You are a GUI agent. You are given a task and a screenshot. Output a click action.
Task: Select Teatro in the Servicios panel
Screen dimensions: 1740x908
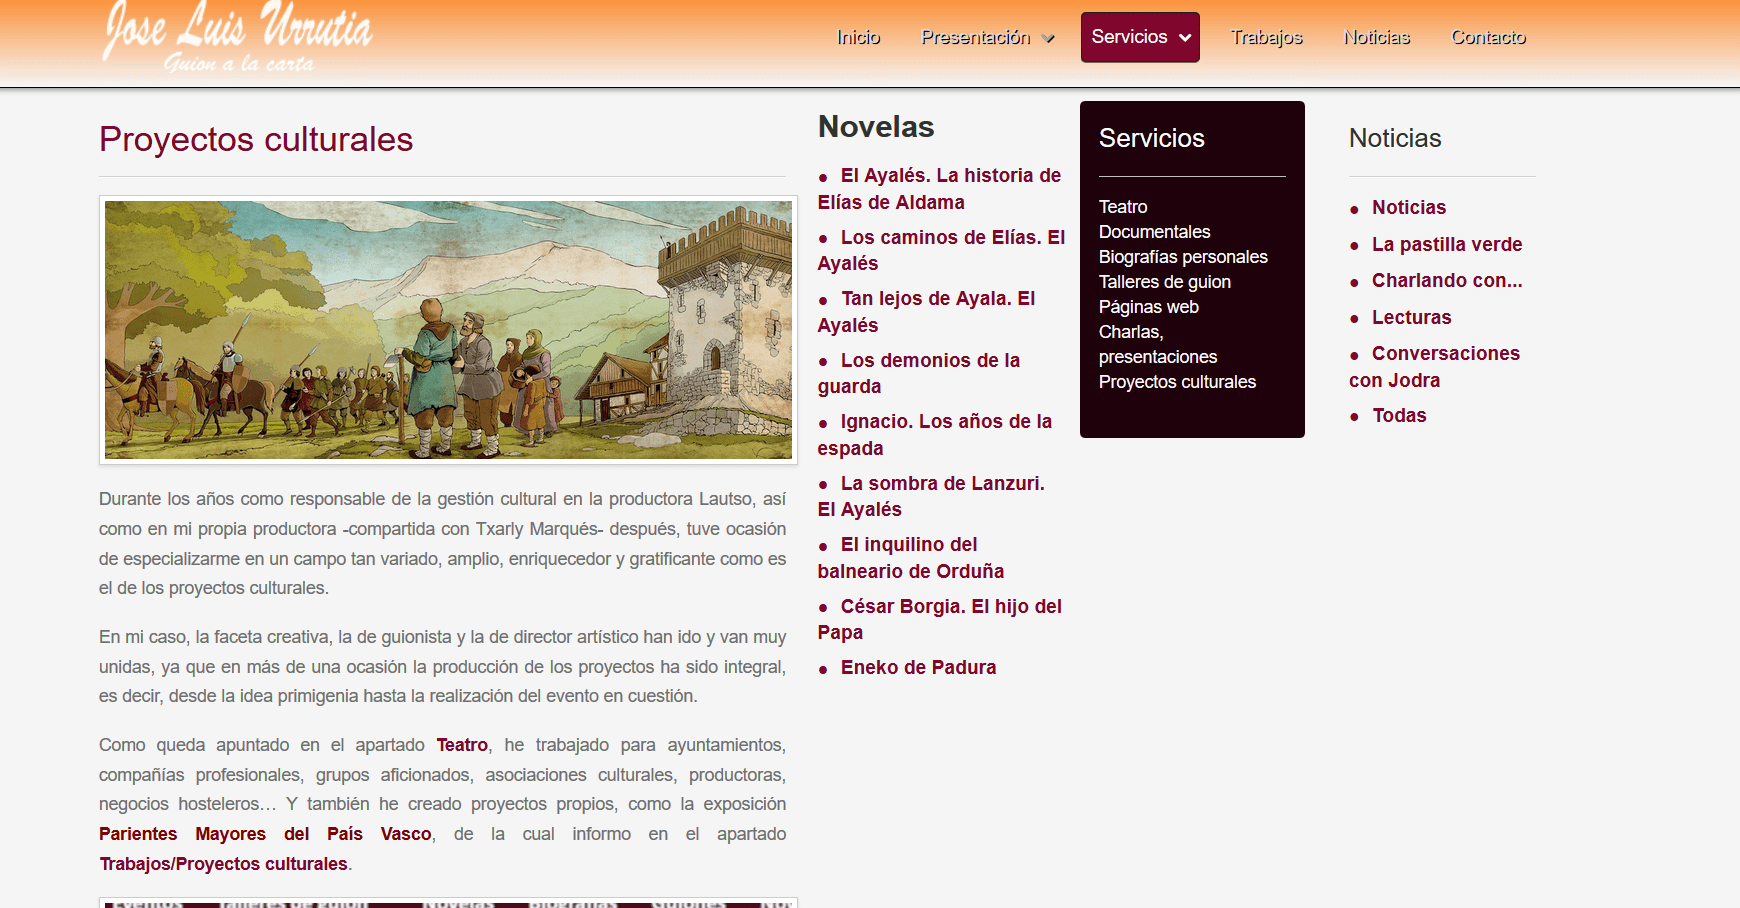[x=1123, y=207]
